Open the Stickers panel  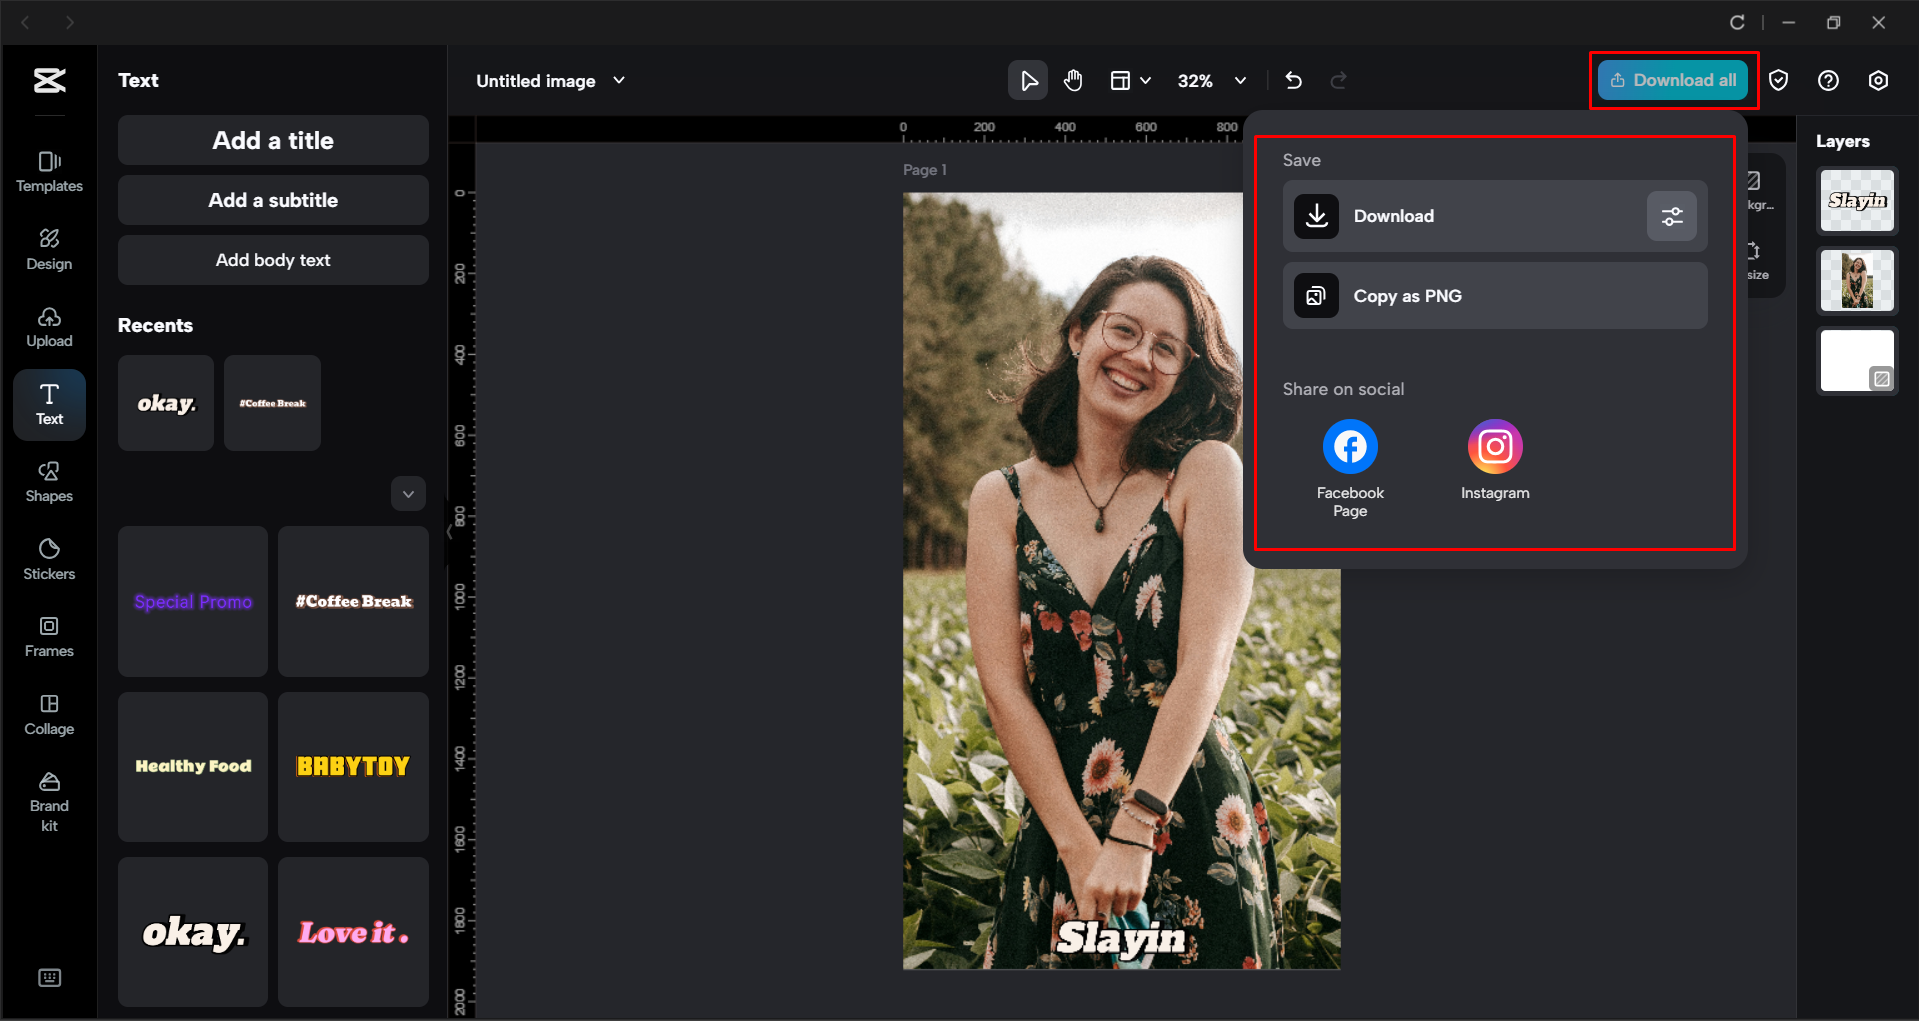pos(49,558)
